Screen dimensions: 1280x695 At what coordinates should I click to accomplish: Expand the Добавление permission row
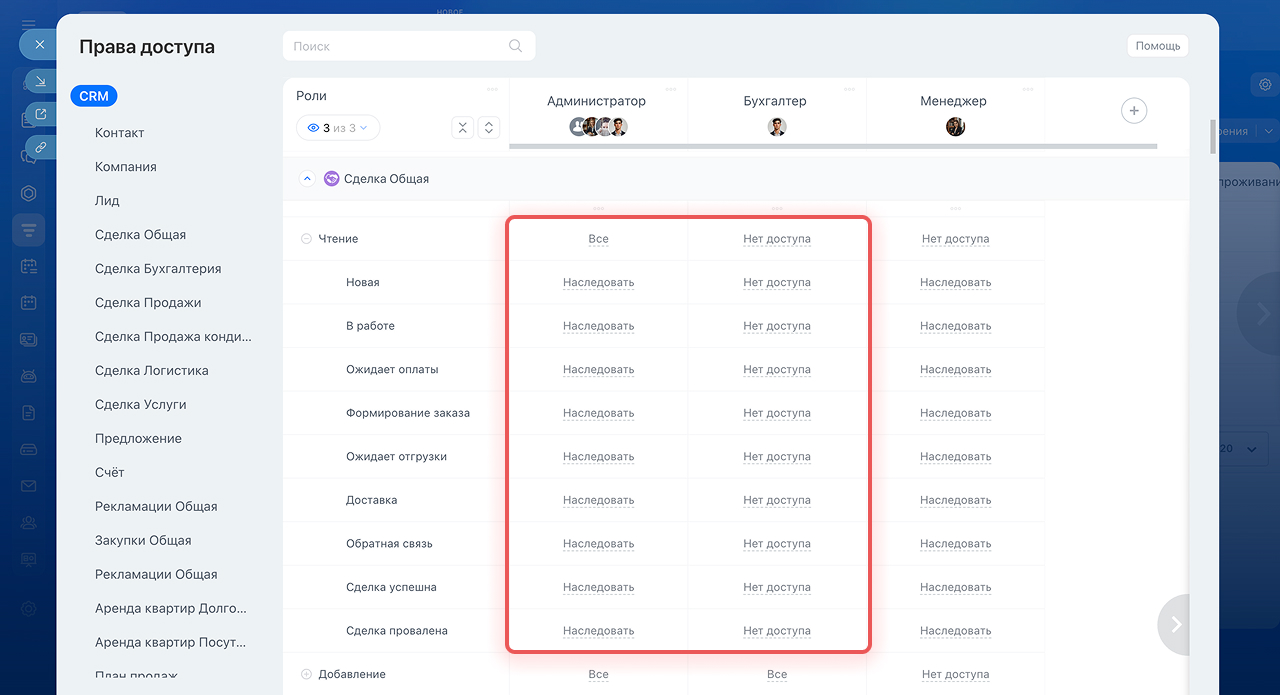point(306,675)
